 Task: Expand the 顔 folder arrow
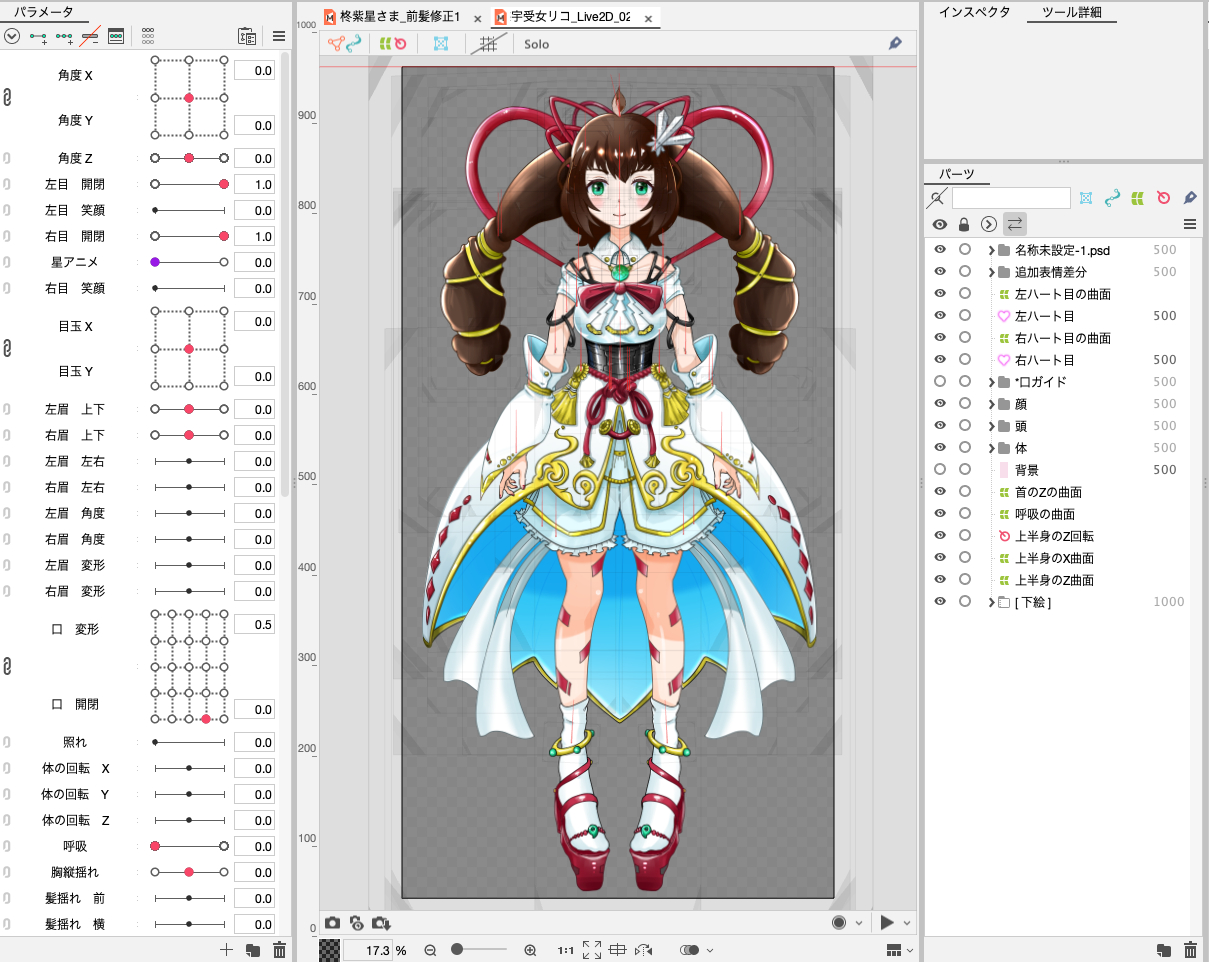click(x=991, y=404)
